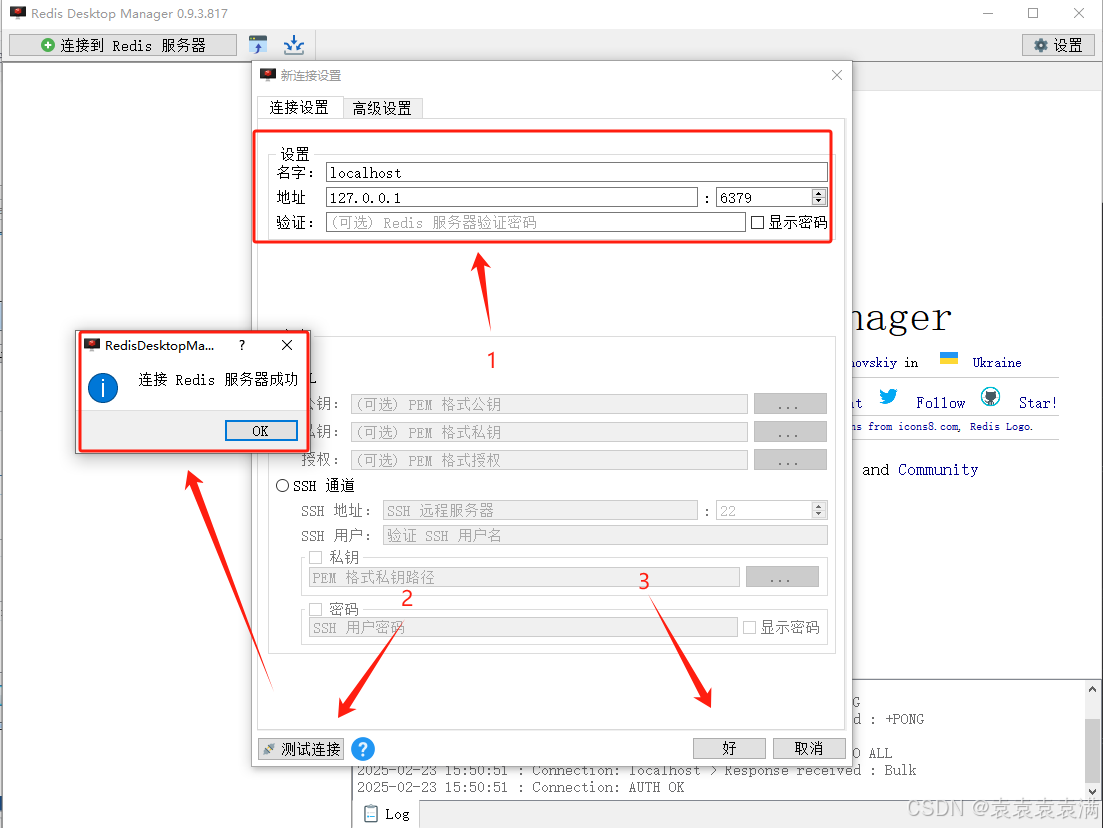
Task: Increment port 6379 with the up stepper
Action: [x=820, y=192]
